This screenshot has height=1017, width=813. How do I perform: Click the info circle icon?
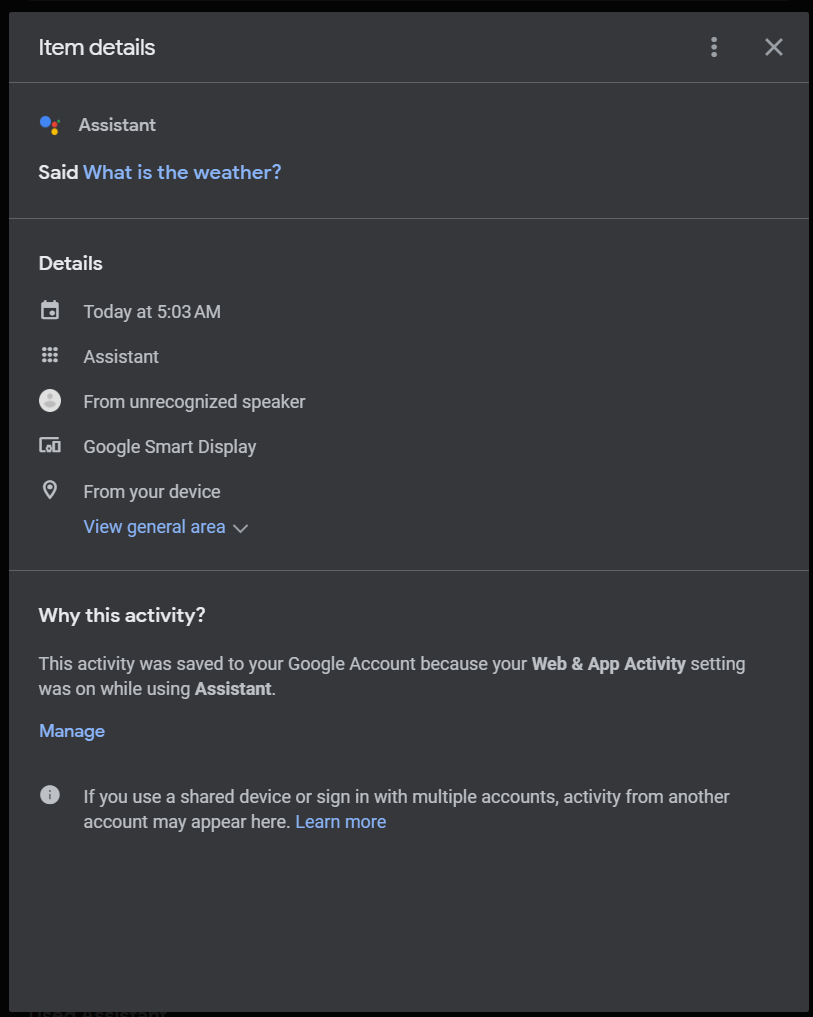click(50, 796)
